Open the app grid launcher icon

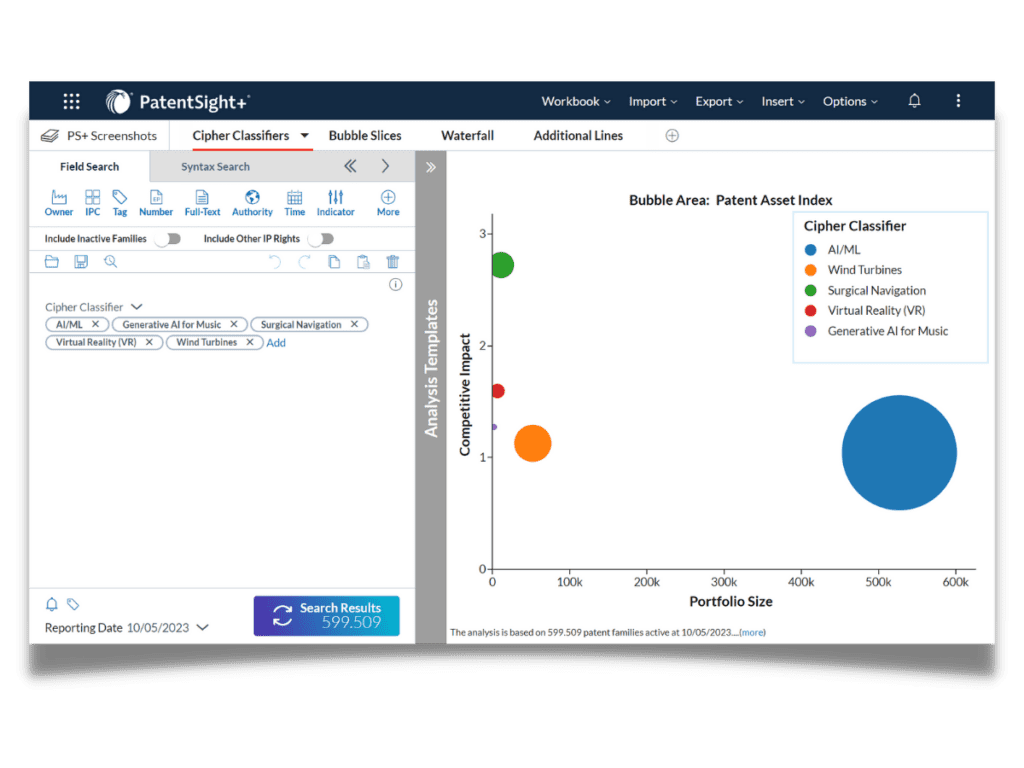[x=71, y=101]
